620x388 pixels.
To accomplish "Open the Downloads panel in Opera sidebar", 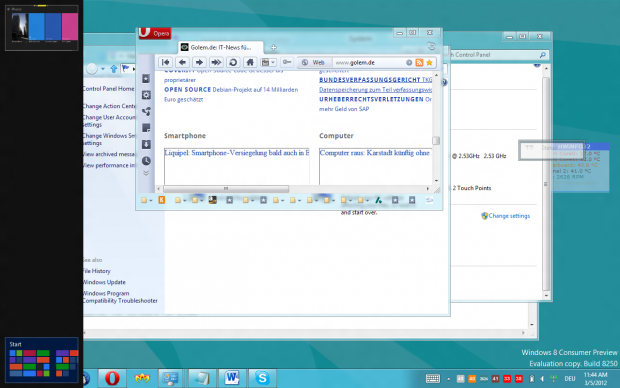I will click(146, 144).
